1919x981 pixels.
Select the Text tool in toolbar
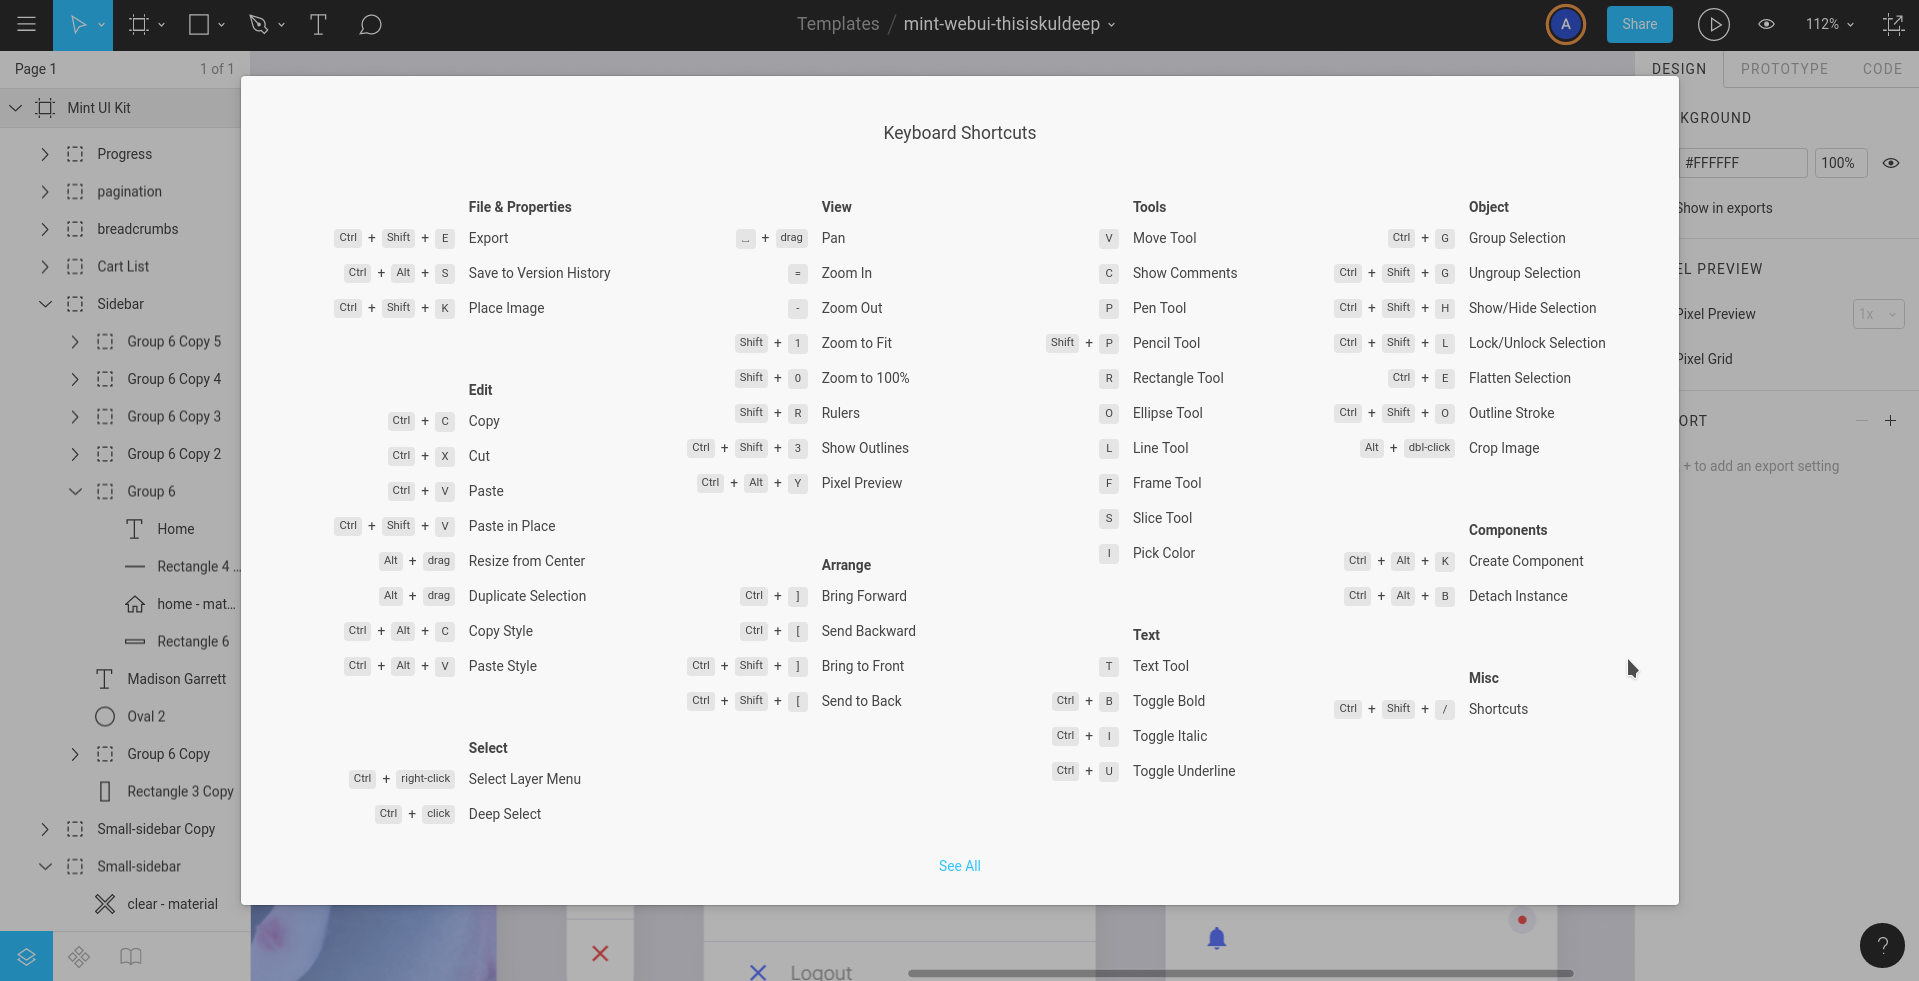tap(318, 25)
